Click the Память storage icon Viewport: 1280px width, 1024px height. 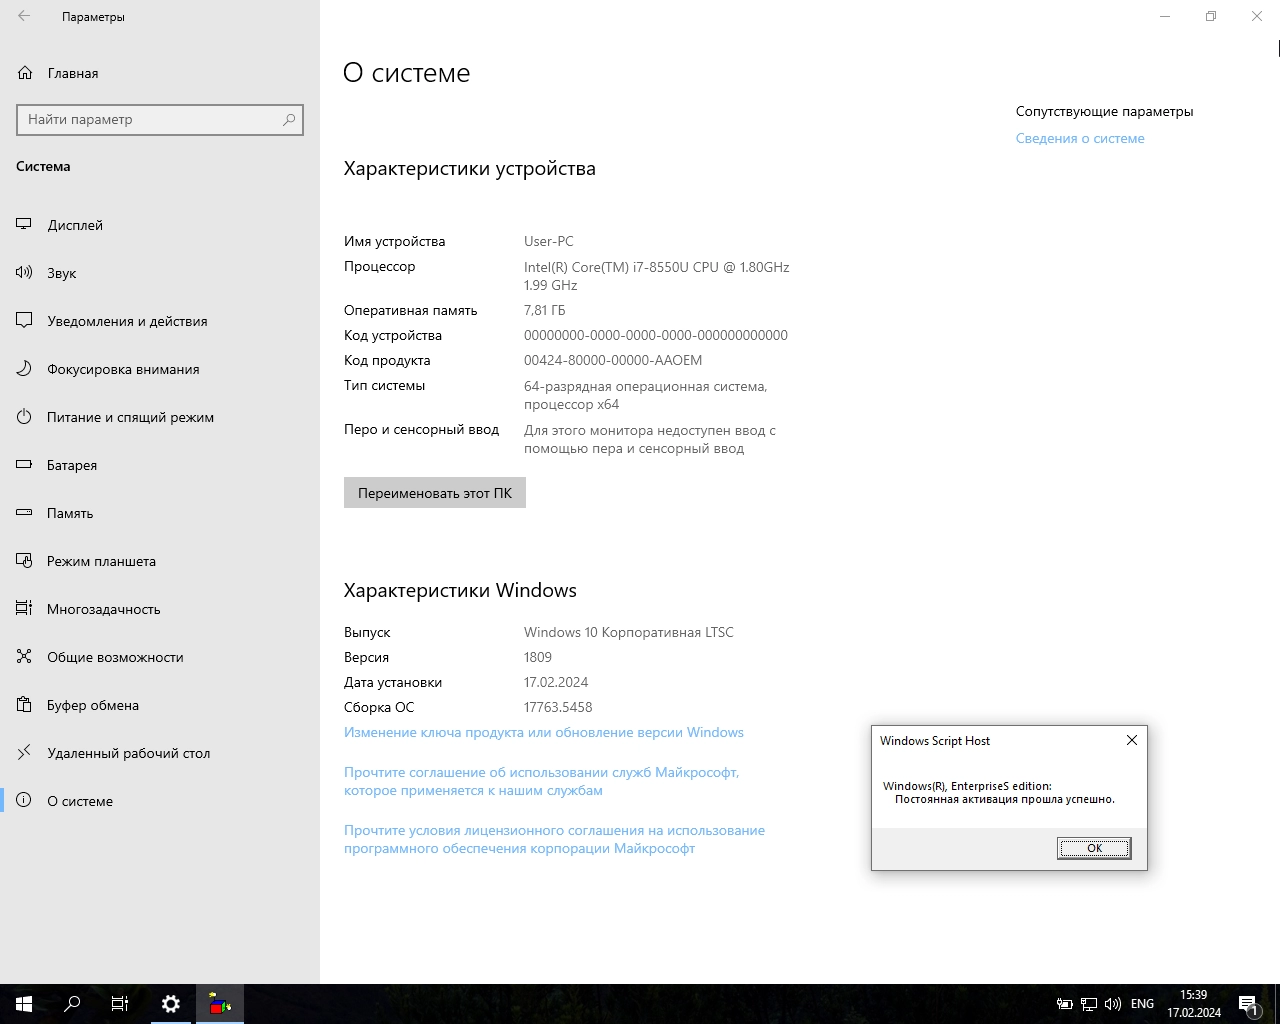[24, 513]
